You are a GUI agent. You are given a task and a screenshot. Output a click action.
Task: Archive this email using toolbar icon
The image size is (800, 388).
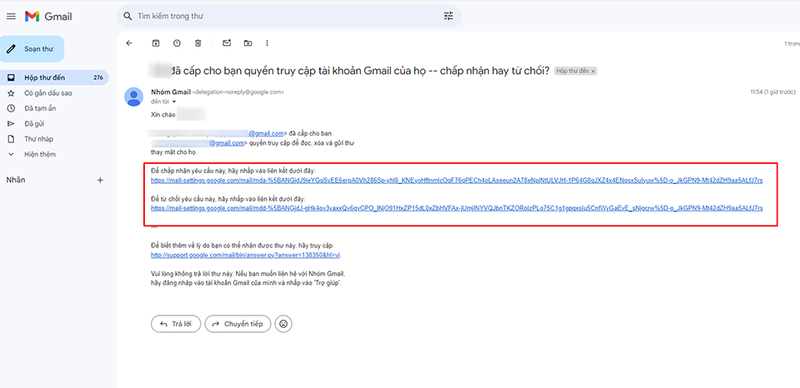(x=156, y=43)
